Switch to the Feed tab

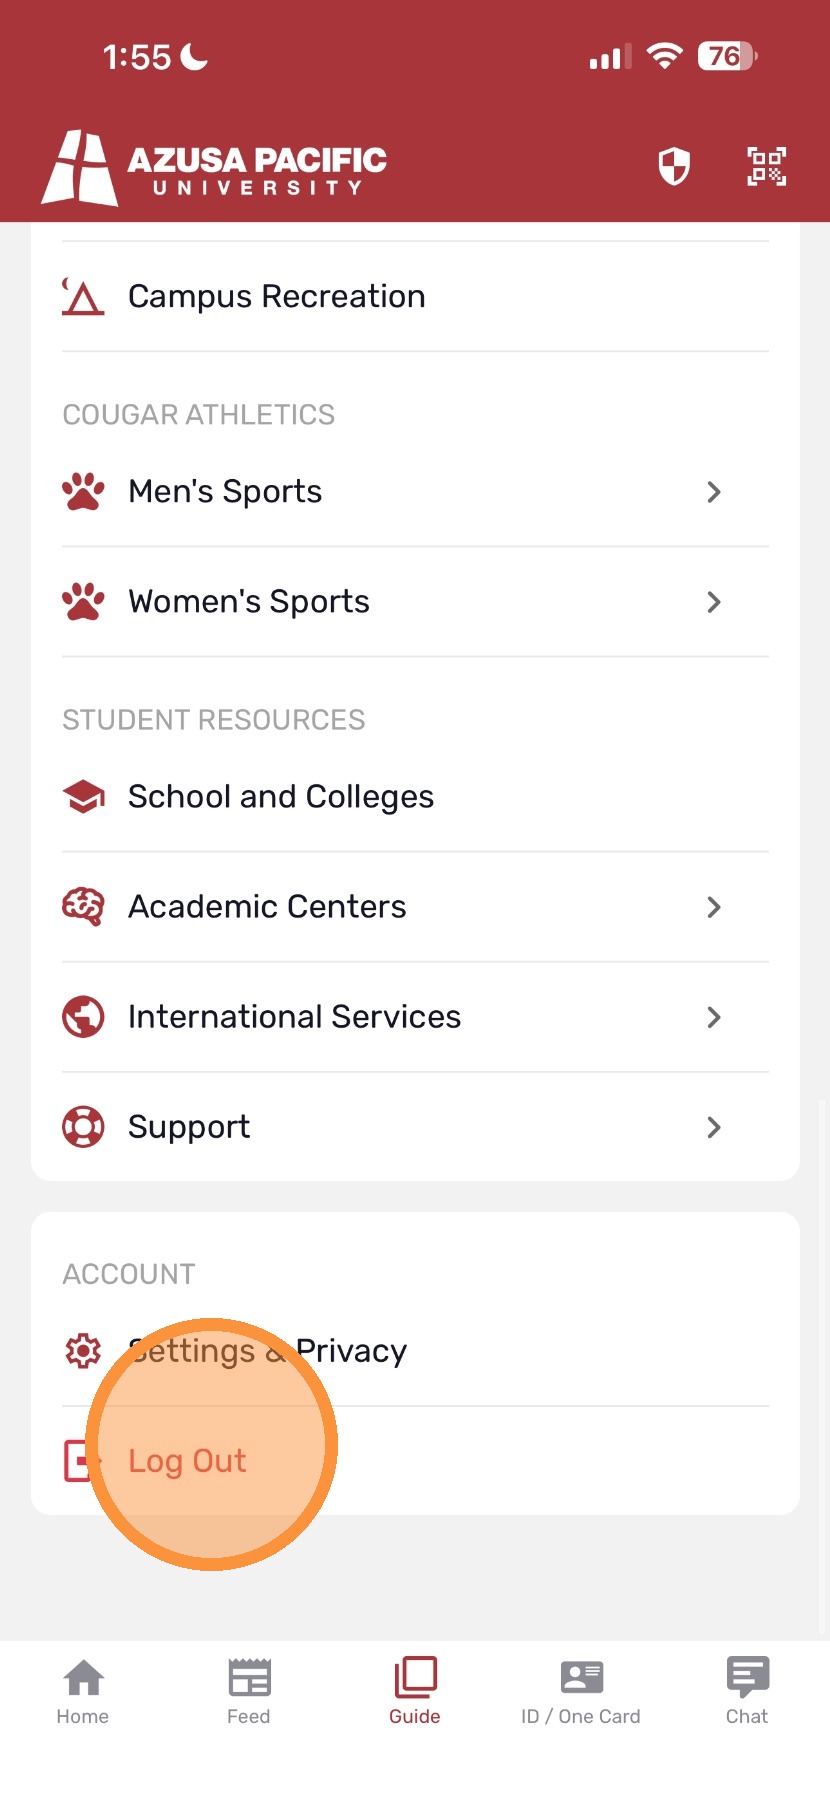pyautogui.click(x=249, y=1692)
